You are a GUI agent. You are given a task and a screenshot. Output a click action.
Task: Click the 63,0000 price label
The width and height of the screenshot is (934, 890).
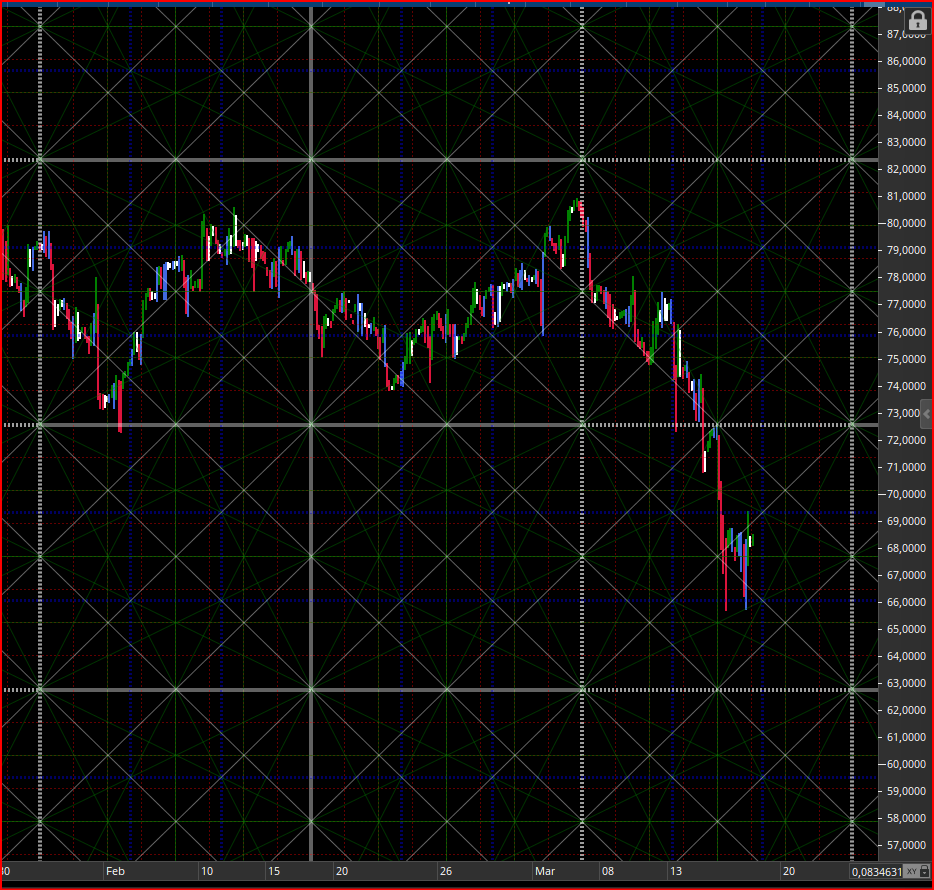click(906, 683)
